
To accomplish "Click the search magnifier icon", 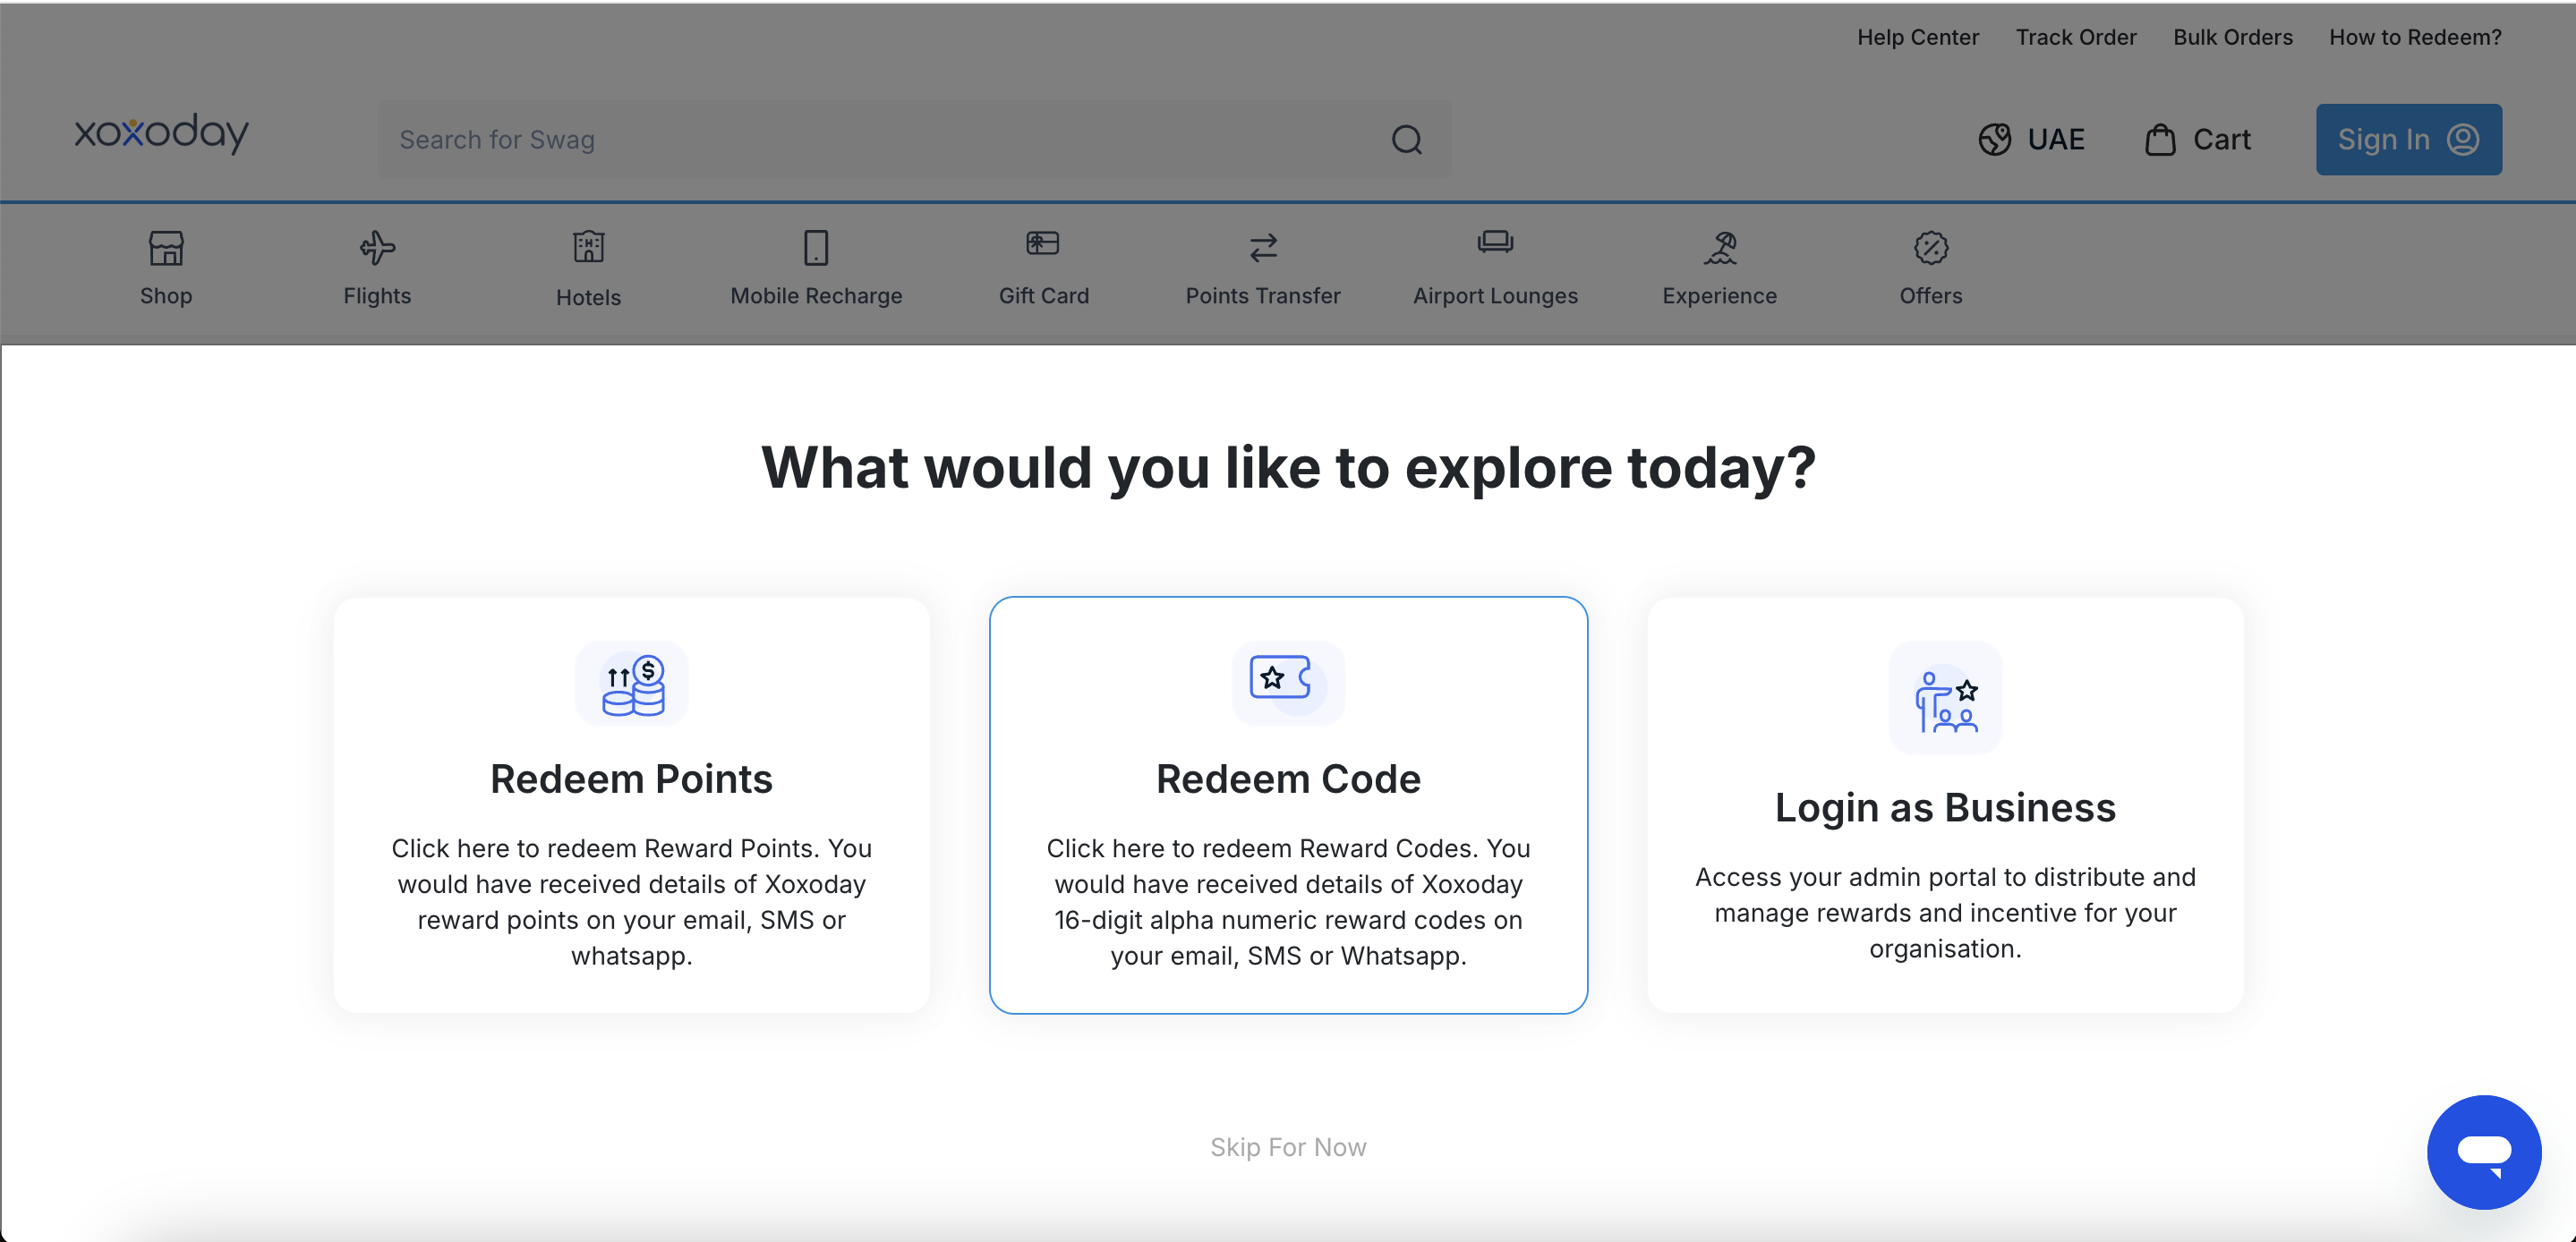I will click(1406, 140).
